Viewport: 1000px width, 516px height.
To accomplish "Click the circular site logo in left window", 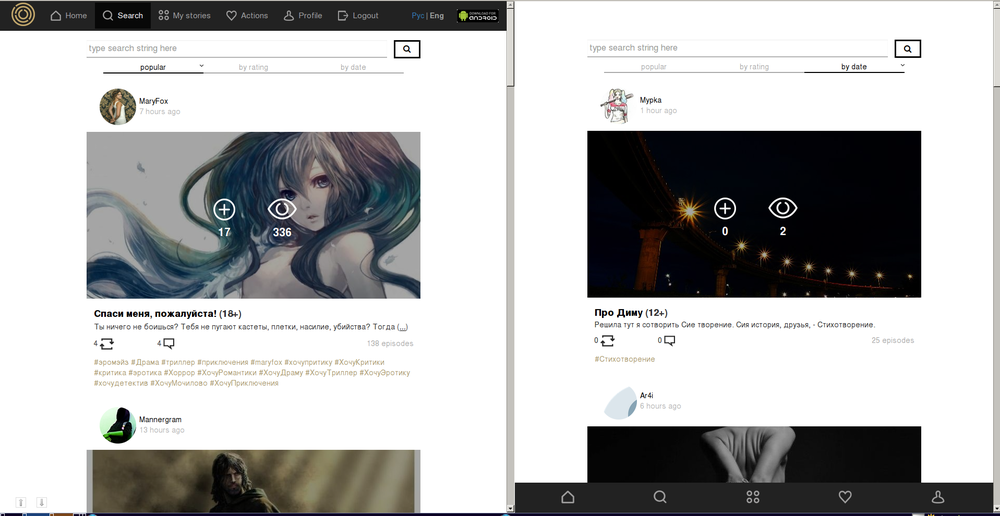I will 24,15.
